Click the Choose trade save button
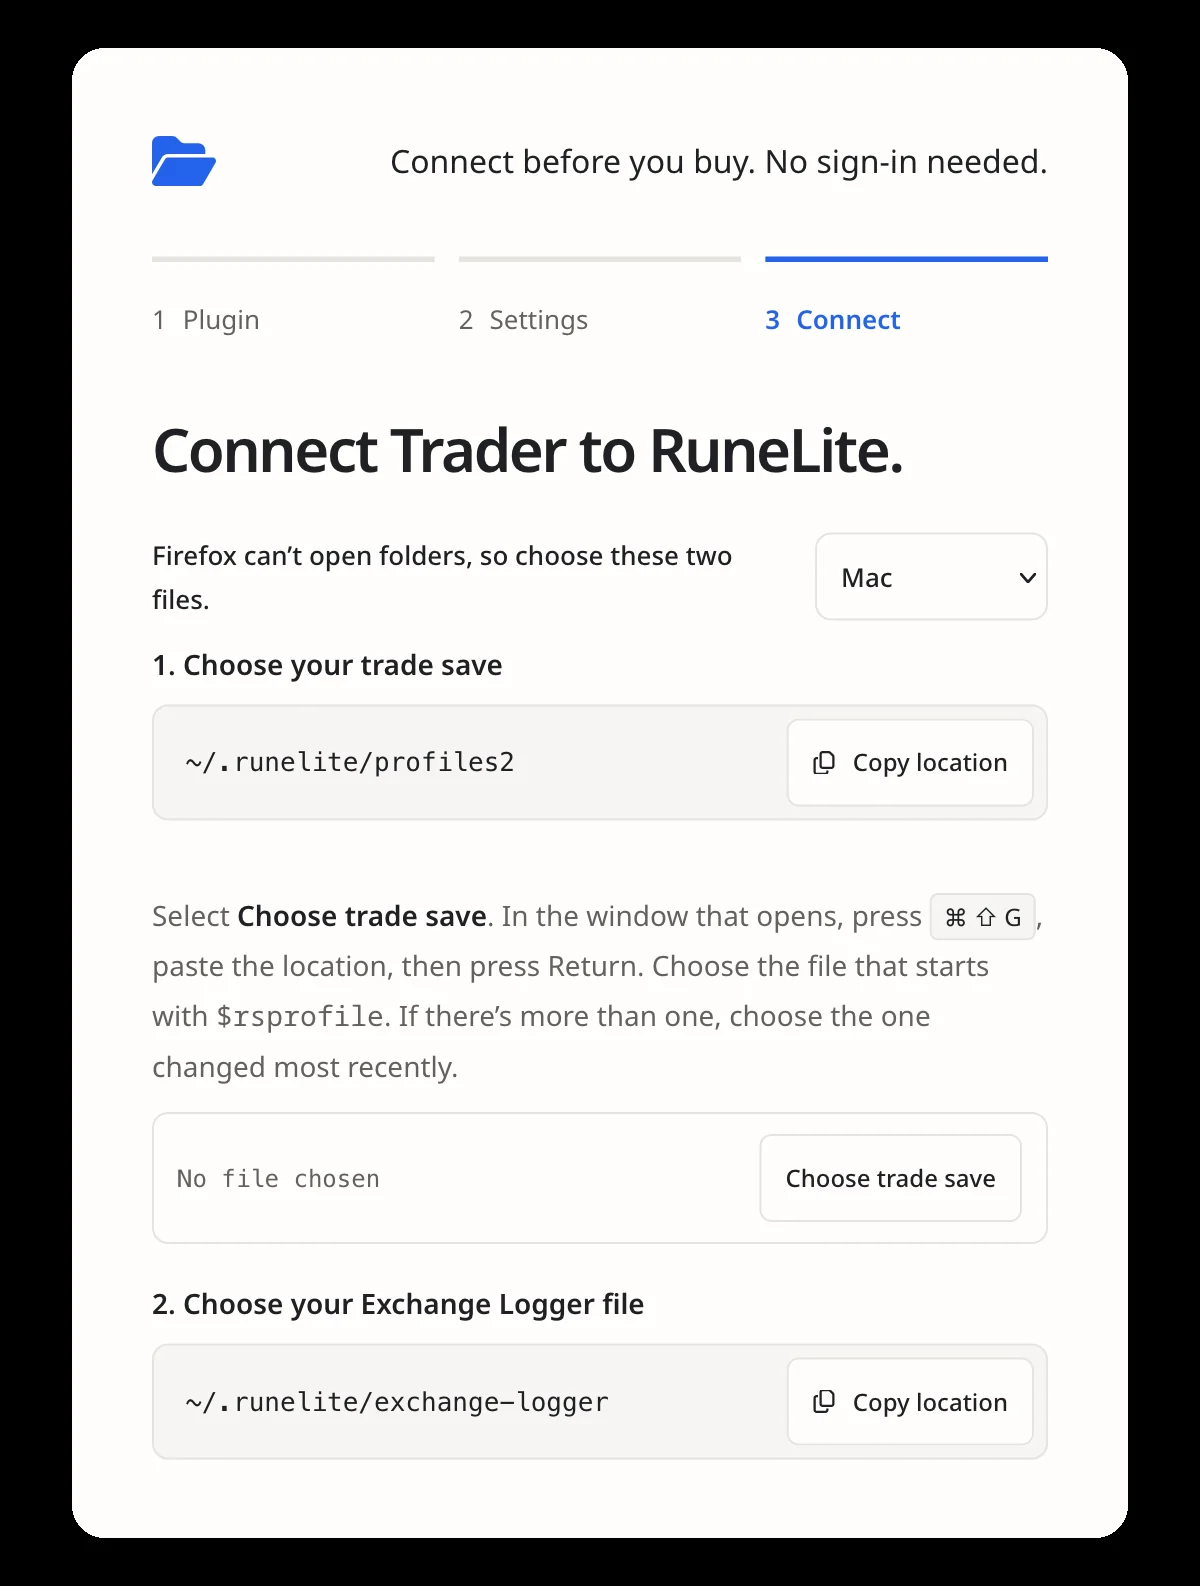This screenshot has height=1586, width=1200. coord(890,1178)
